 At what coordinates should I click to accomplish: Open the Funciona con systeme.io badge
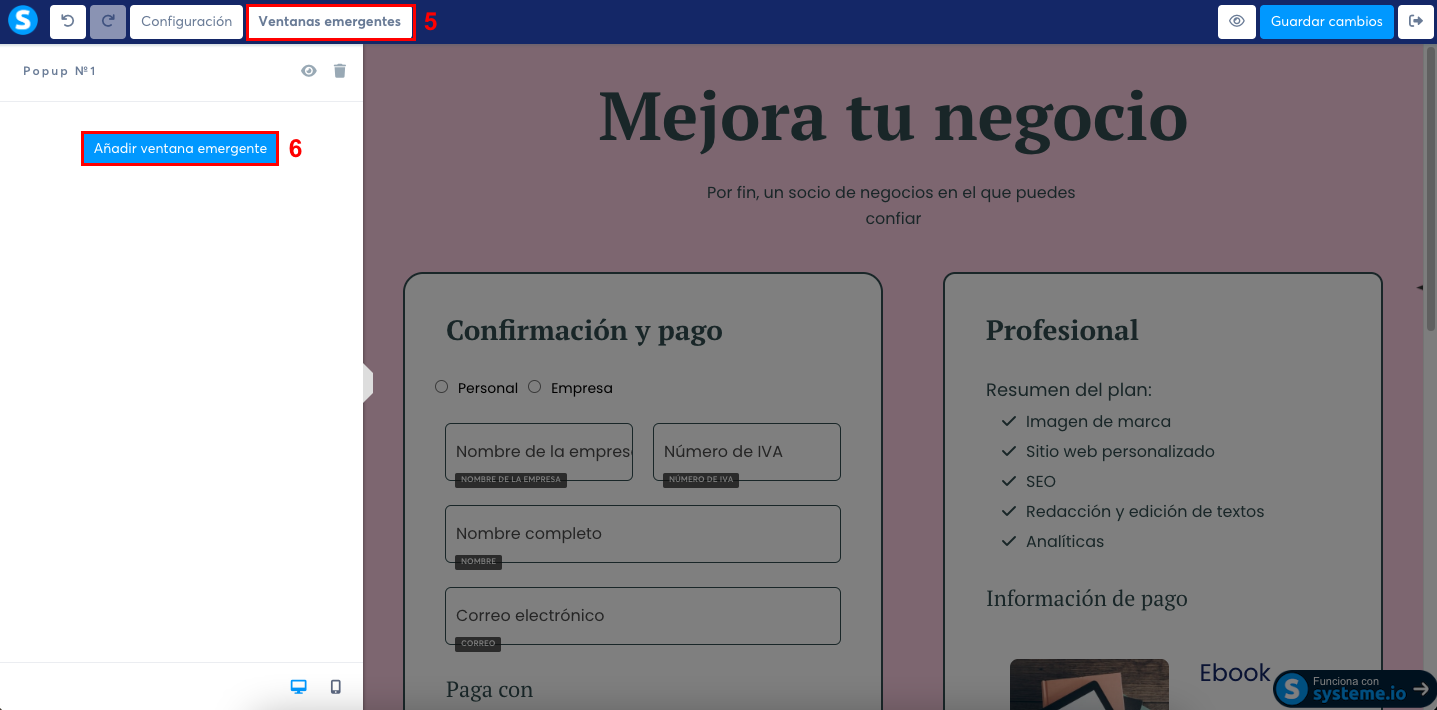tap(1355, 688)
